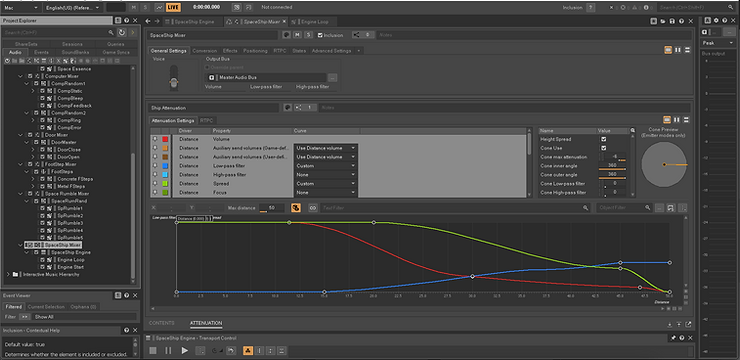Click the LIVE editing button
The height and width of the screenshot is (360, 740).
173,7
